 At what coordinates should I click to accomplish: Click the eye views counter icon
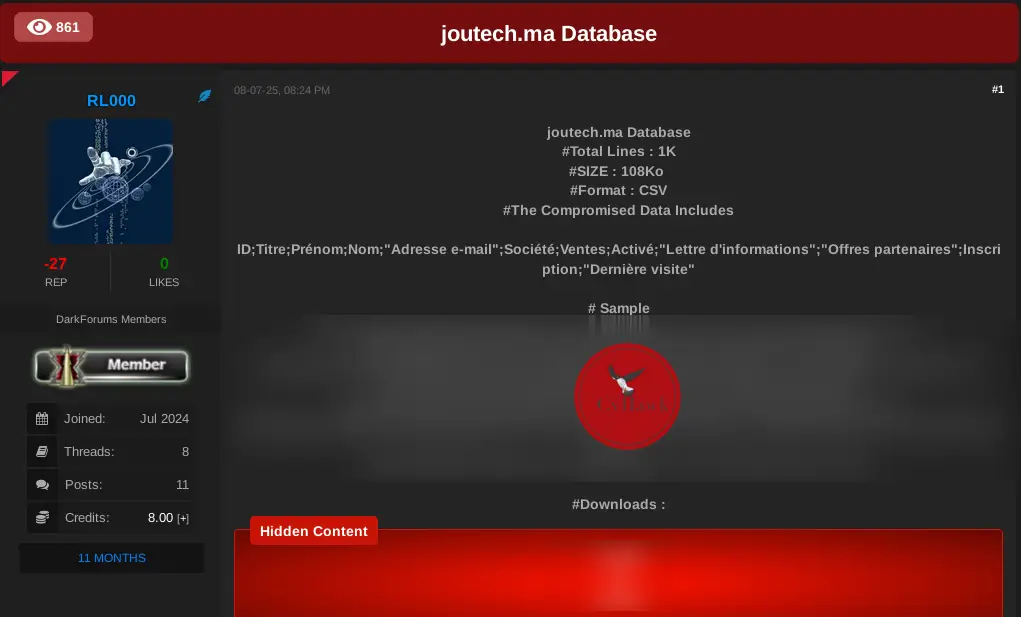(x=39, y=27)
